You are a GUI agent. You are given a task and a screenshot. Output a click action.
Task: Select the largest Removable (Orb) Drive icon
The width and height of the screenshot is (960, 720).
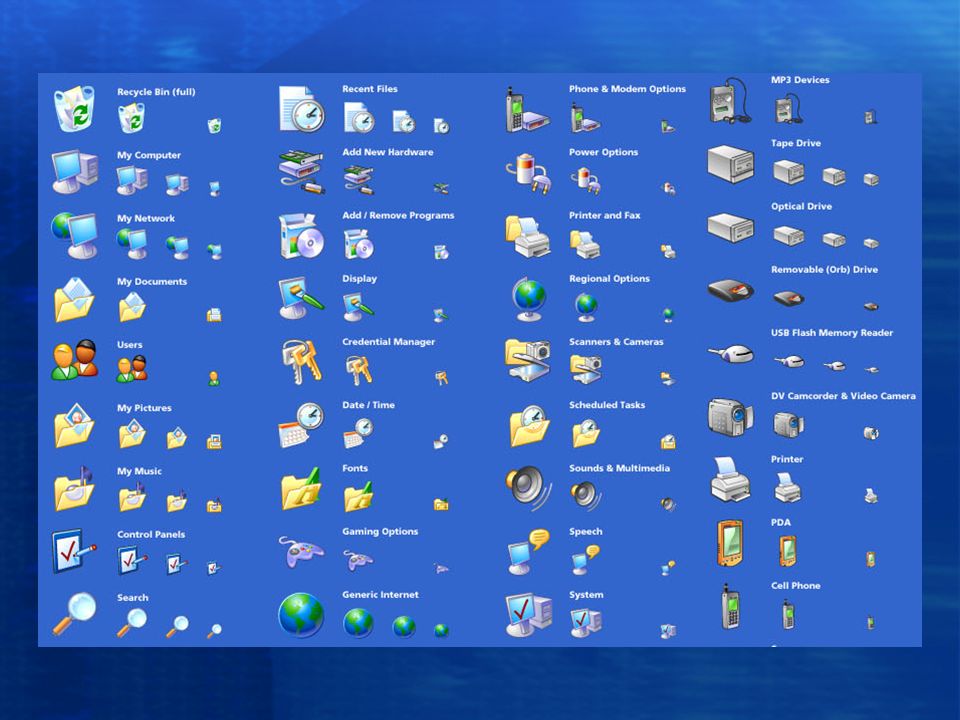pos(730,290)
